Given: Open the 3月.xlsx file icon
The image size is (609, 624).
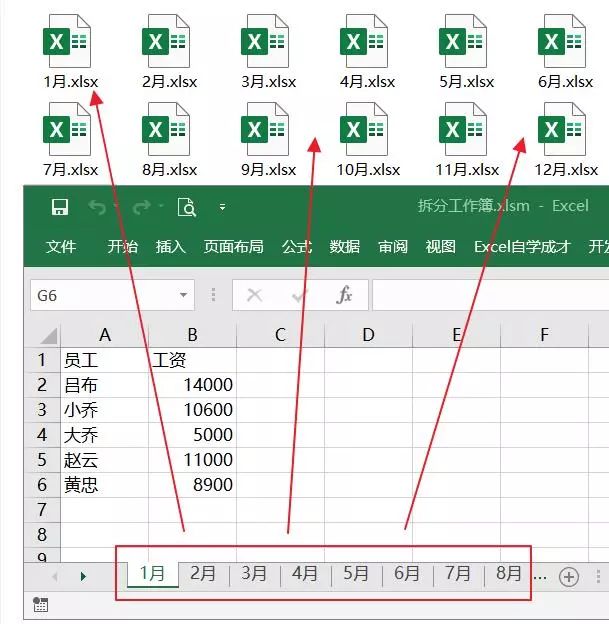Looking at the screenshot, I should tap(265, 41).
